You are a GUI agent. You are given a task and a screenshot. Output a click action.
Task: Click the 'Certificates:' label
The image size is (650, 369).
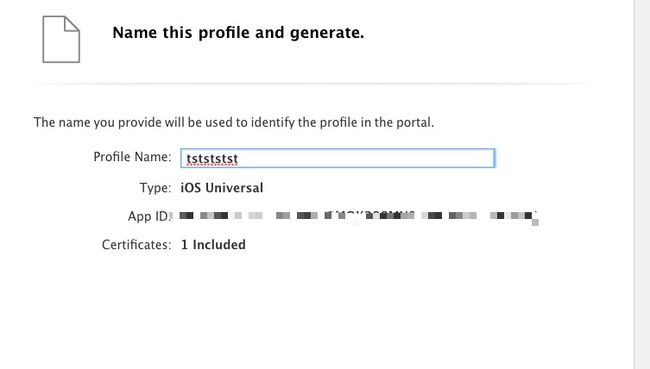(x=136, y=245)
